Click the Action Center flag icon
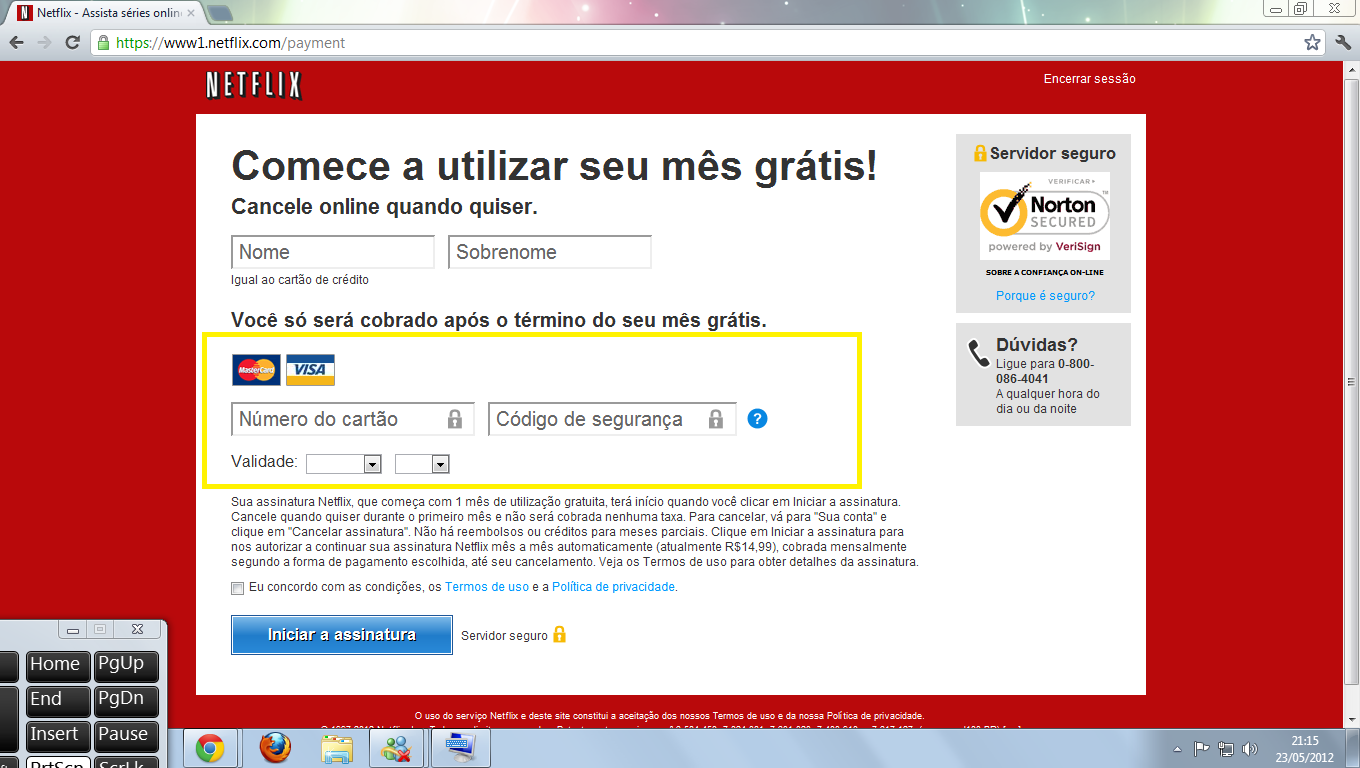Screen dimensions: 1360x768 [1202, 749]
